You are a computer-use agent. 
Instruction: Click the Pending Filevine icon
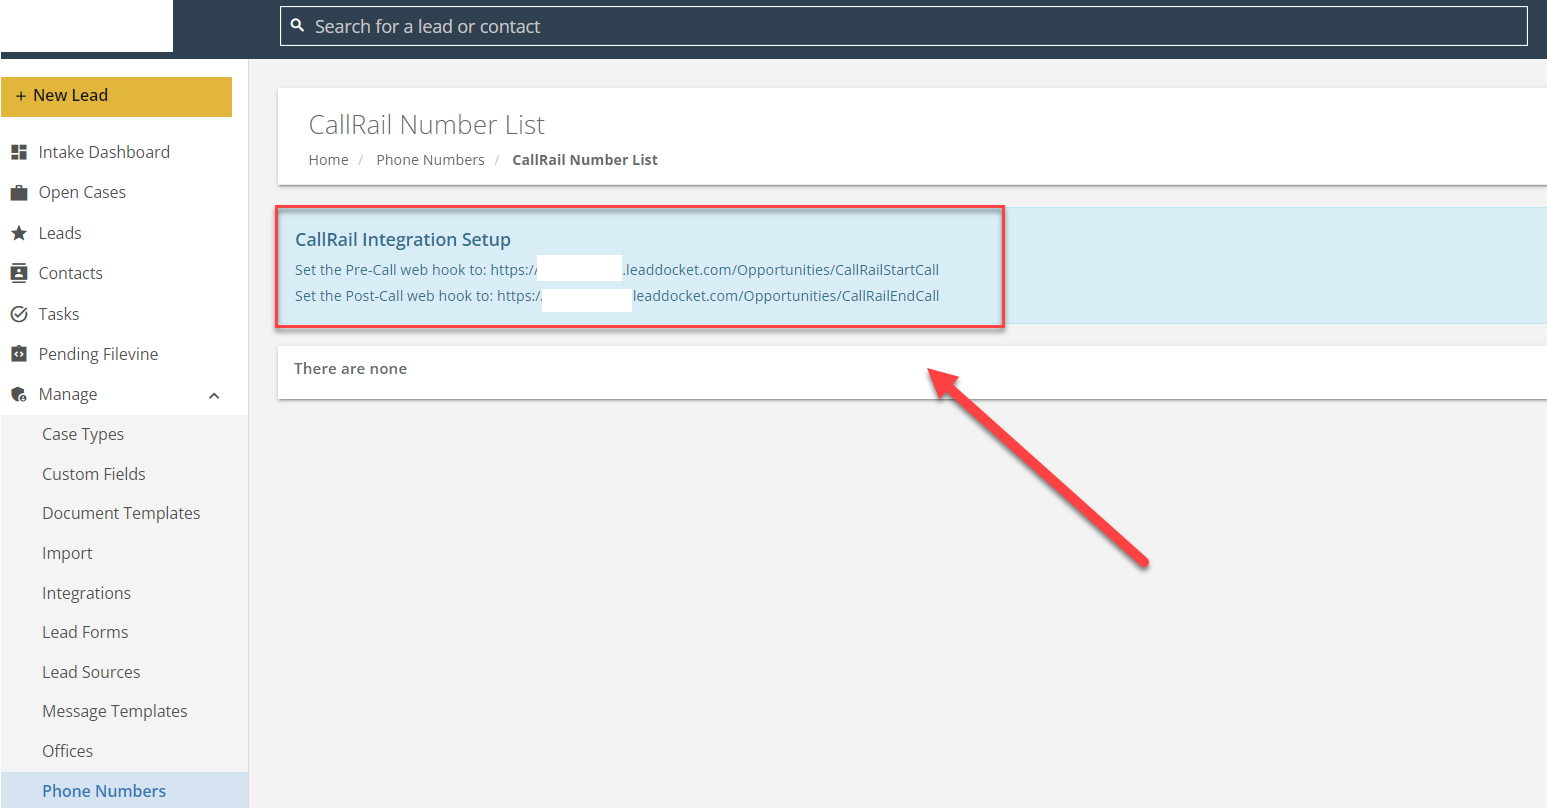point(18,353)
